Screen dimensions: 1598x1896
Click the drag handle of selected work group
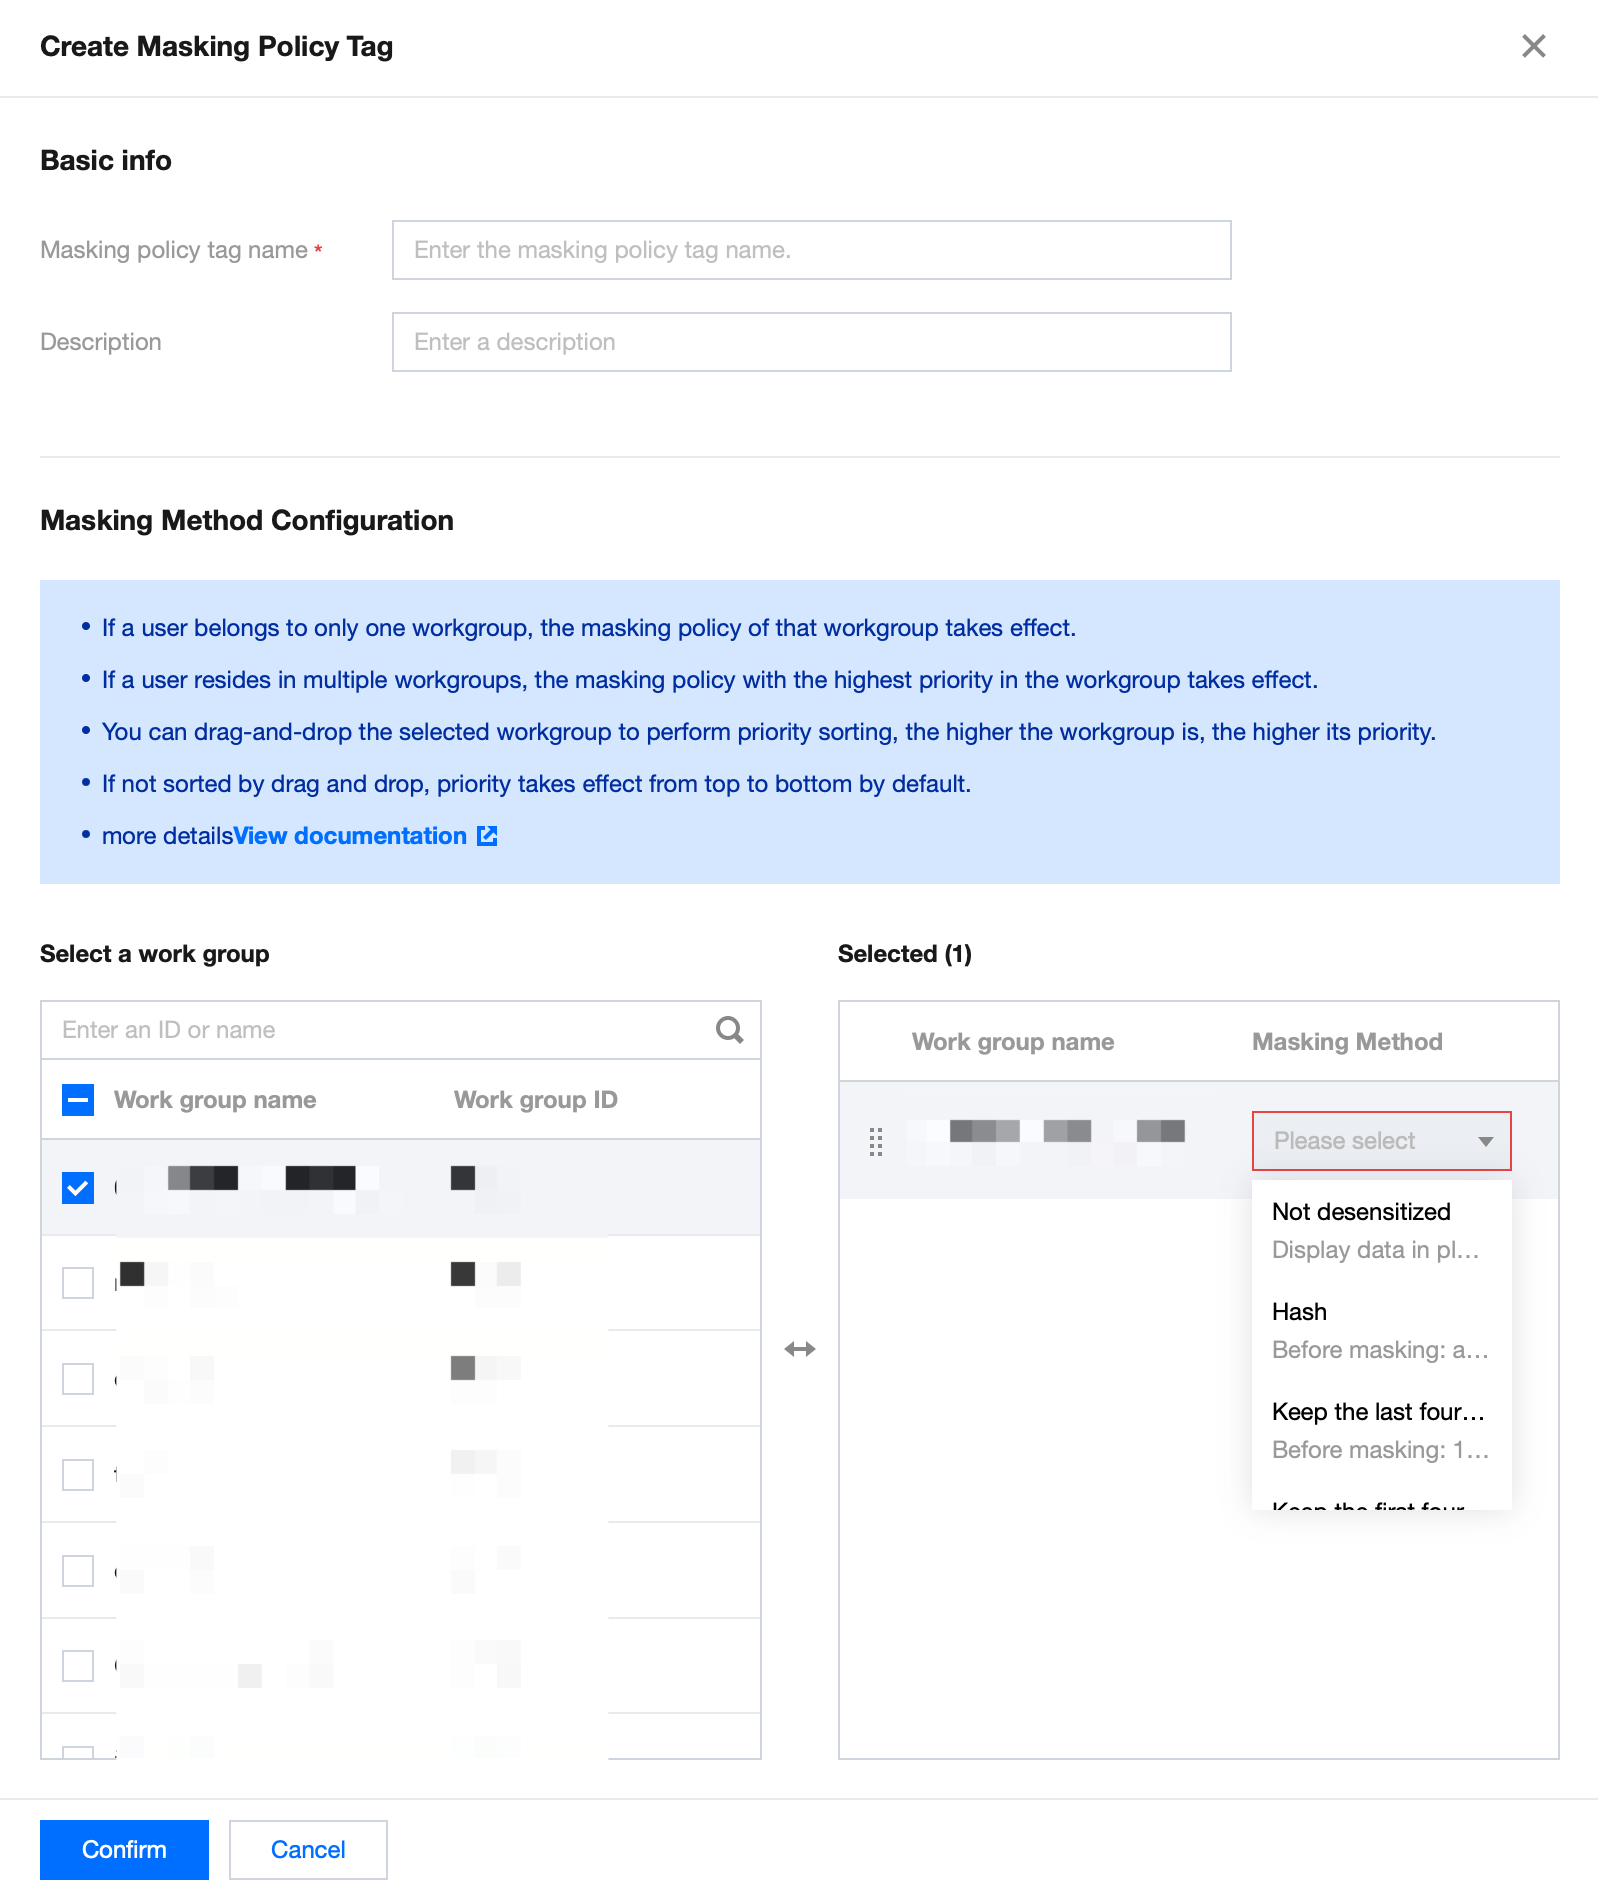point(876,1141)
